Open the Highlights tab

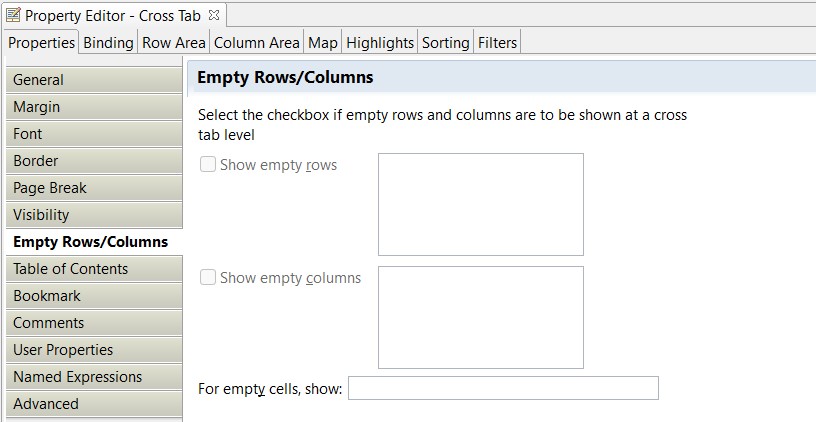(x=380, y=42)
